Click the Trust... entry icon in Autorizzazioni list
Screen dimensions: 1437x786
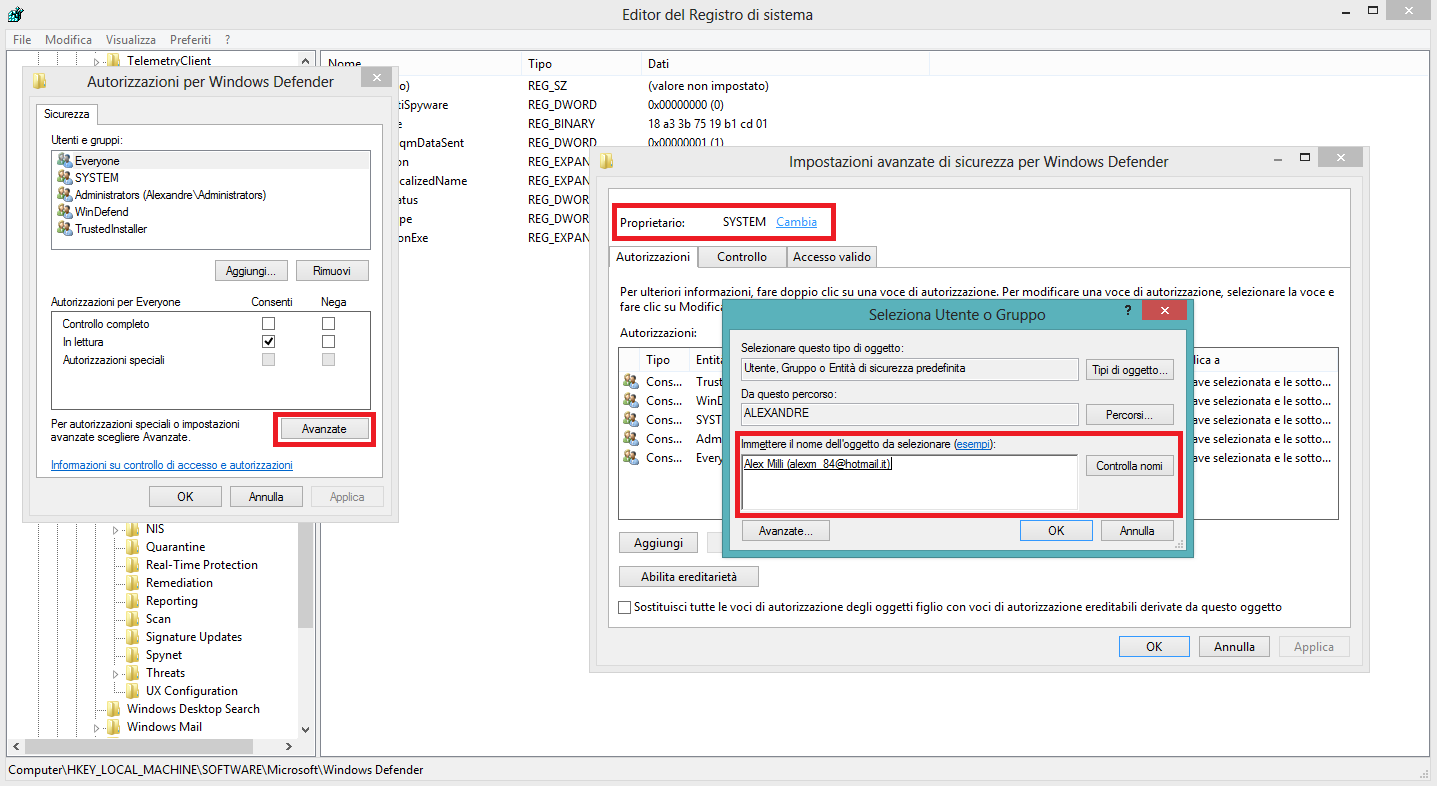pyautogui.click(x=631, y=381)
